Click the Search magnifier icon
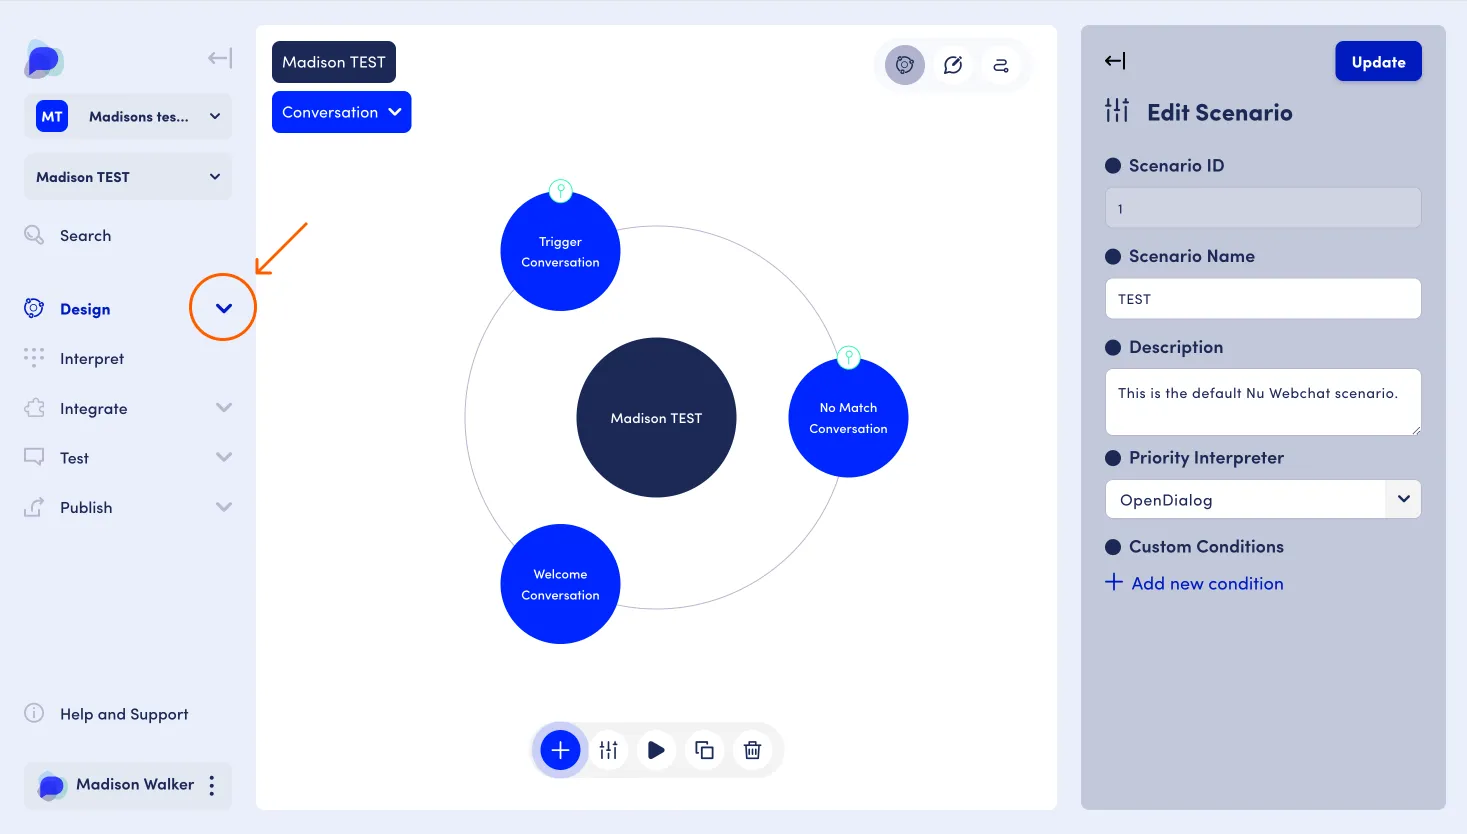This screenshot has height=834, width=1467. point(34,235)
